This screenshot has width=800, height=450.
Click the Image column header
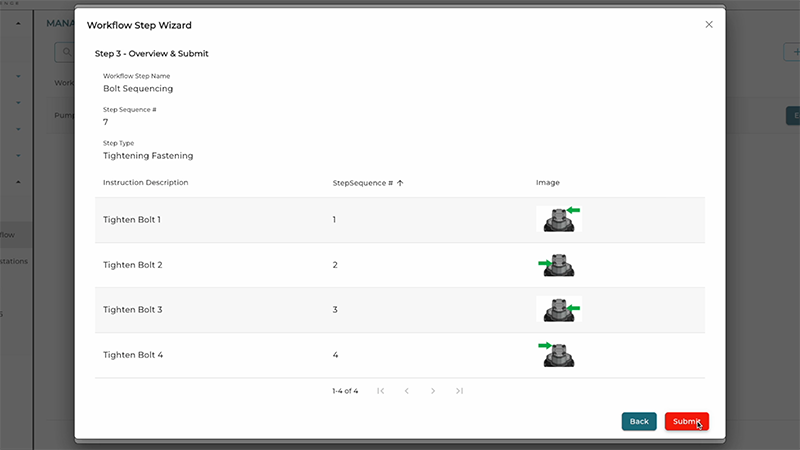pos(548,183)
